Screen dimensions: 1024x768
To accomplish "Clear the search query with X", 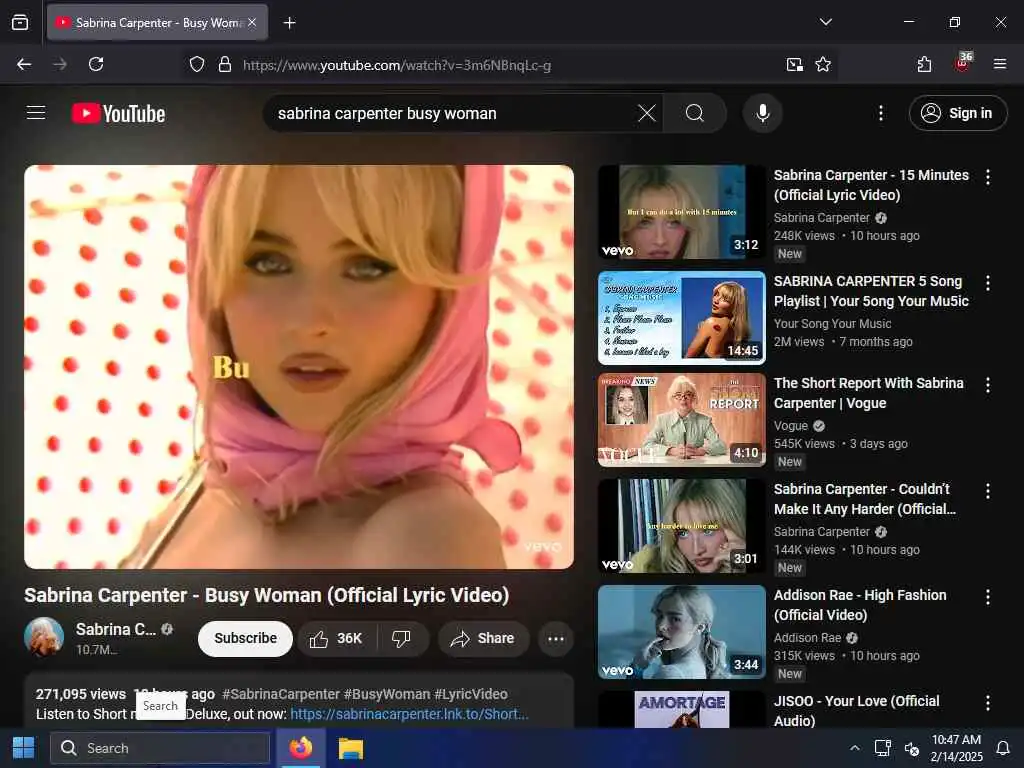I will [647, 113].
